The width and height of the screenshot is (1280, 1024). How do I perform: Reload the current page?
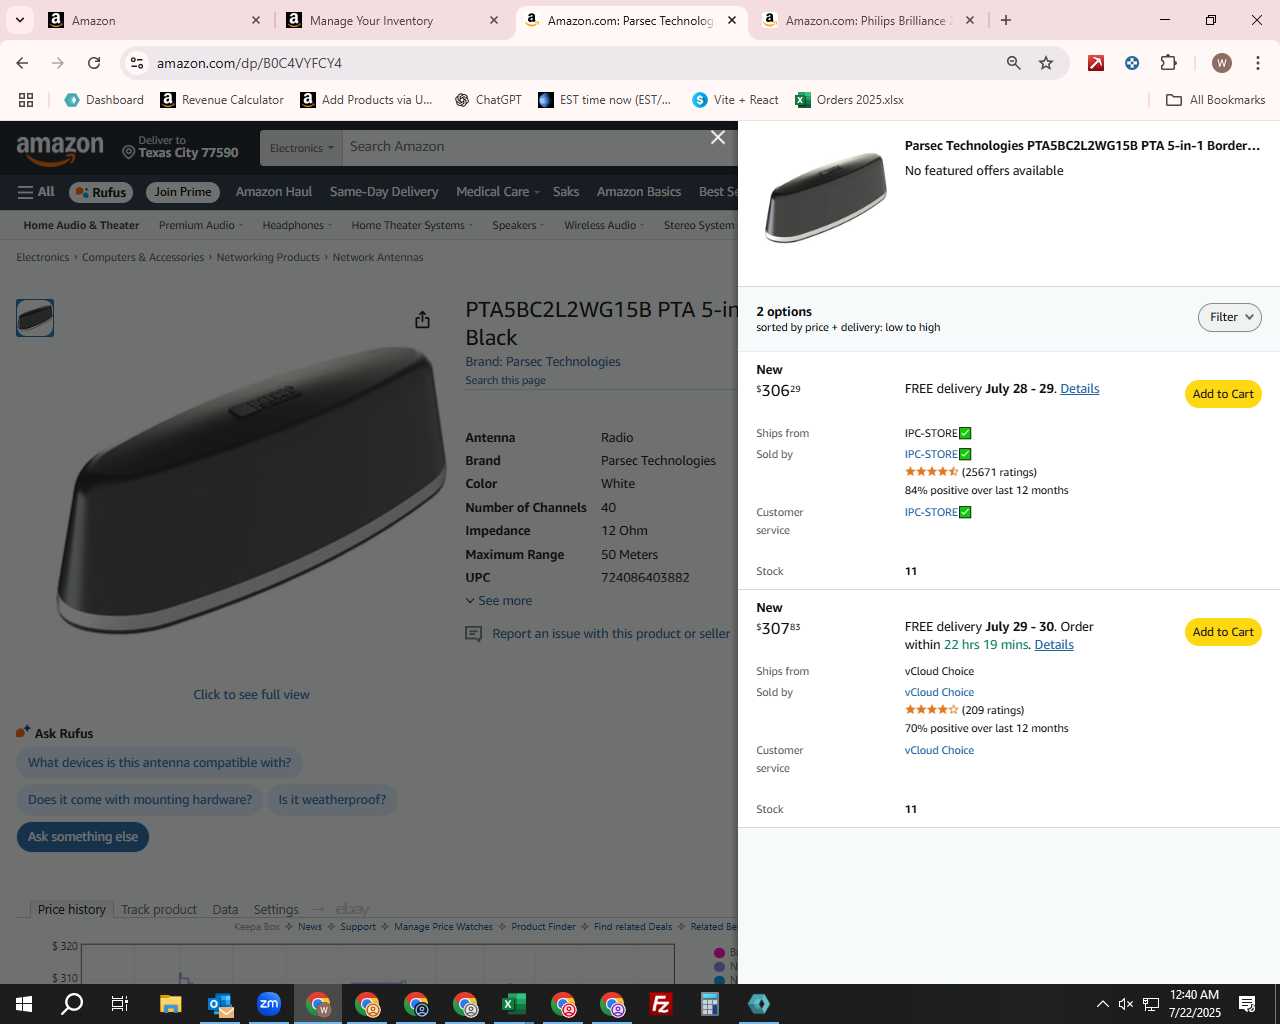click(94, 63)
